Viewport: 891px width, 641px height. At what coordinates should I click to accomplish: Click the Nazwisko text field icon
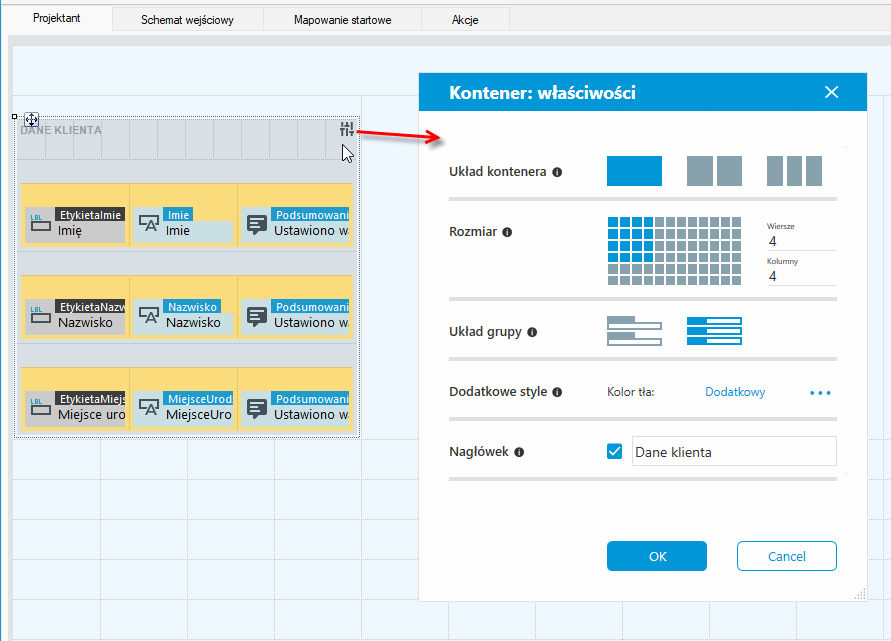149,315
